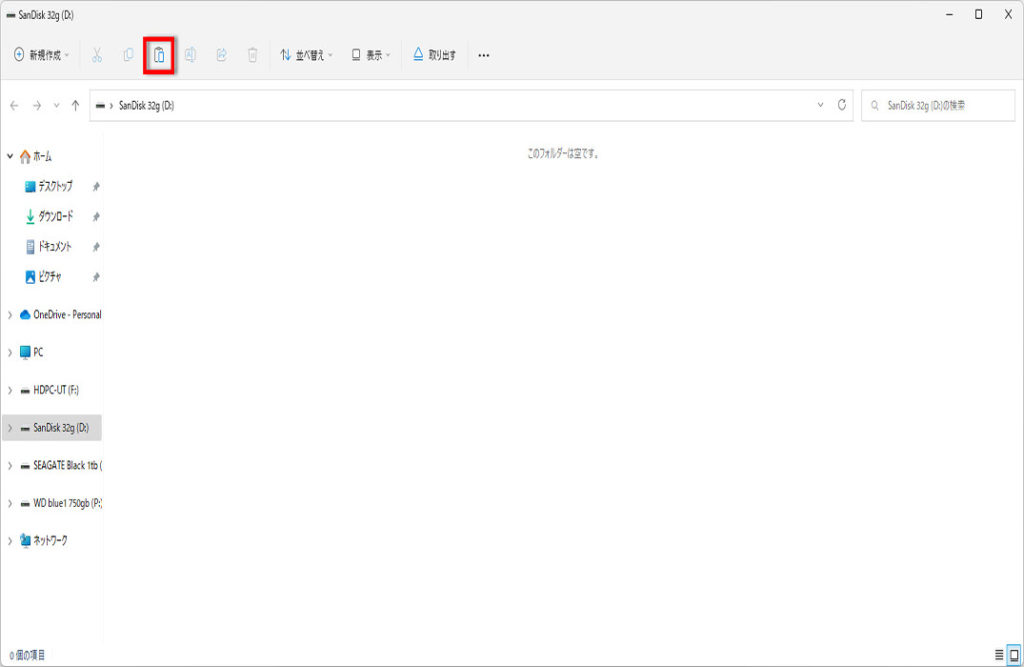The image size is (1024, 667).
Task: Select ダウンロード in the navigation pane
Action: click(x=55, y=217)
